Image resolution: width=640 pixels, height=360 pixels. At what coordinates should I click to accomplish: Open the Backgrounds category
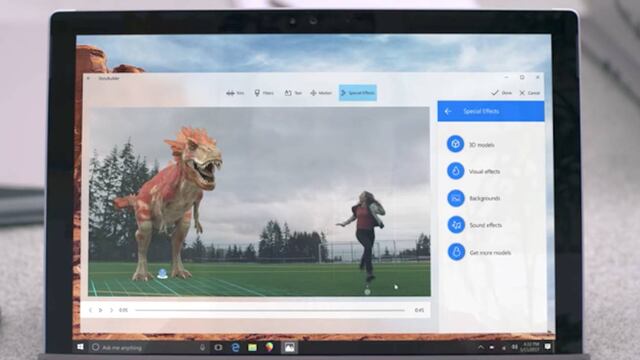(x=473, y=198)
